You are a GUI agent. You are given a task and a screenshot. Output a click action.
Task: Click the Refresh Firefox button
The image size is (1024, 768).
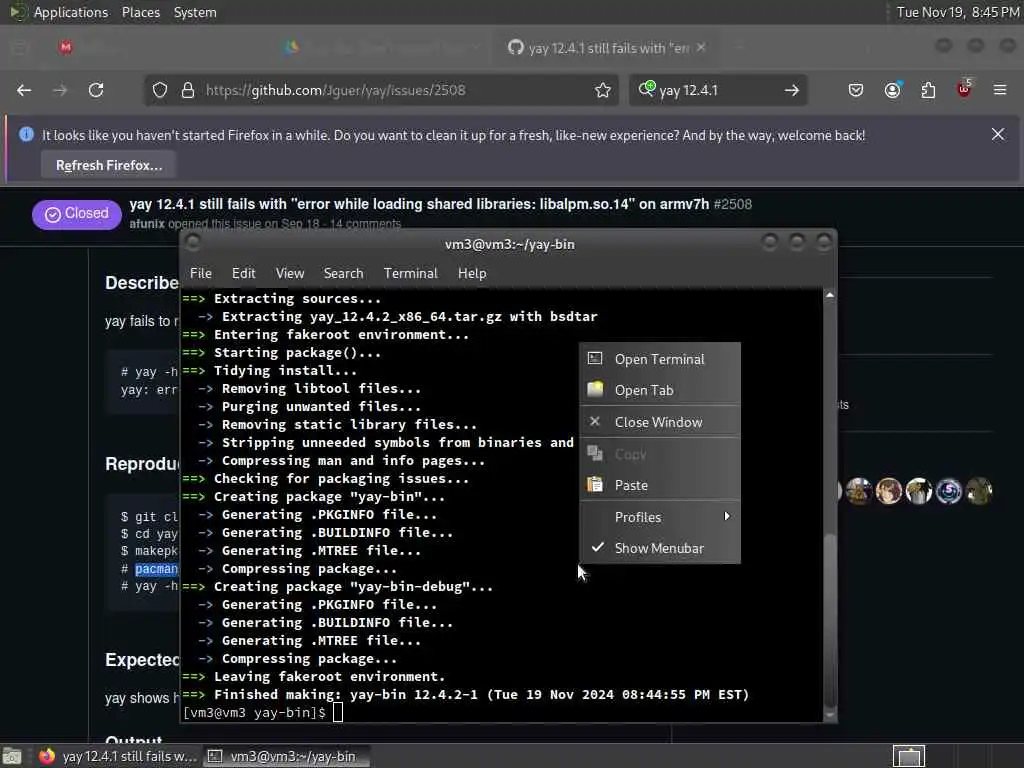[109, 165]
